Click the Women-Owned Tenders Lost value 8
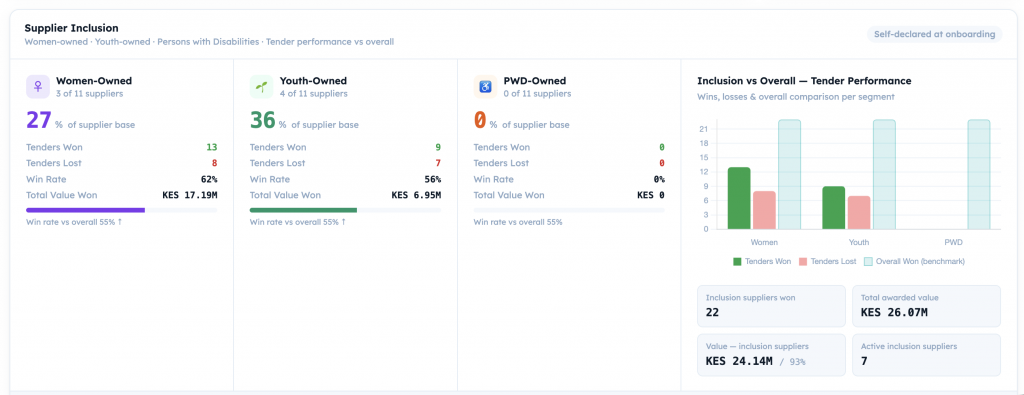This screenshot has width=1024, height=395. (x=214, y=163)
